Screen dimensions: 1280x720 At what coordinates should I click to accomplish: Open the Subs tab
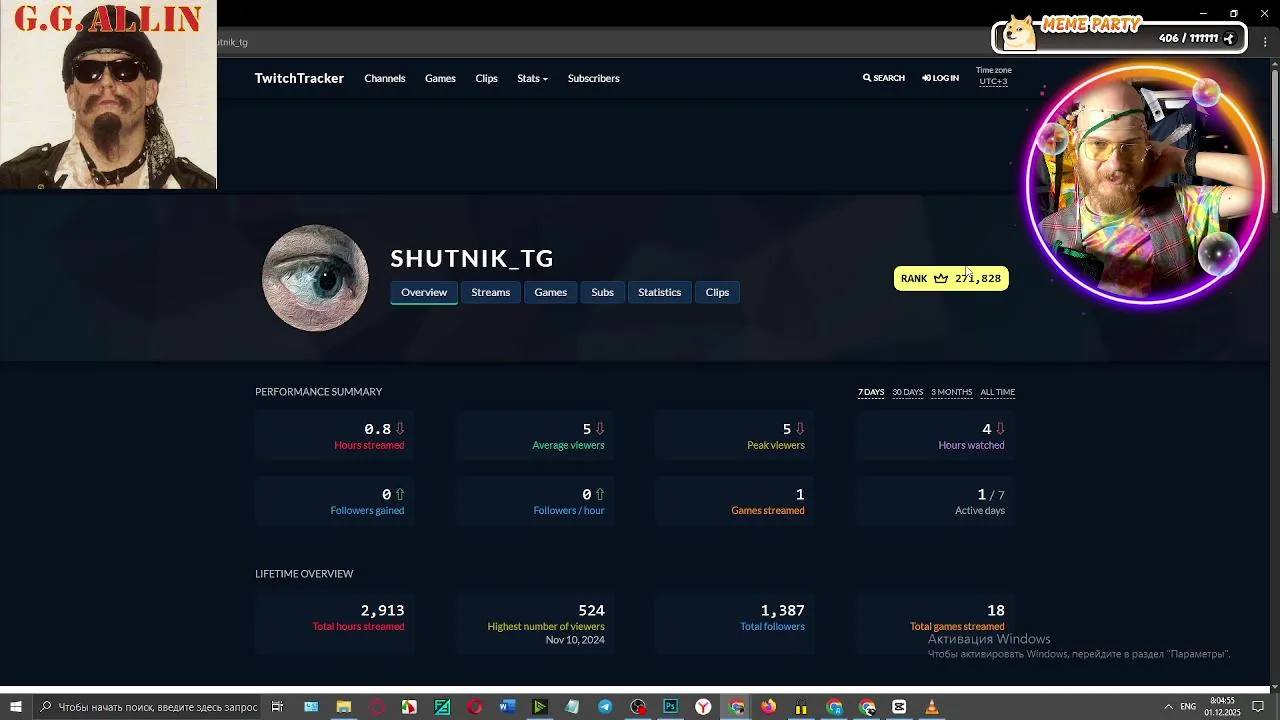pos(602,292)
